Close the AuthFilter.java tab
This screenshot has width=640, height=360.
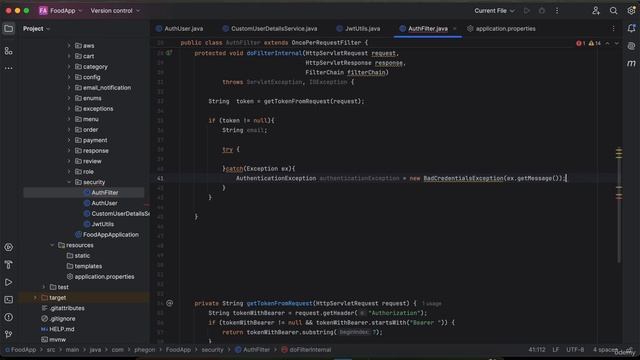[454, 29]
